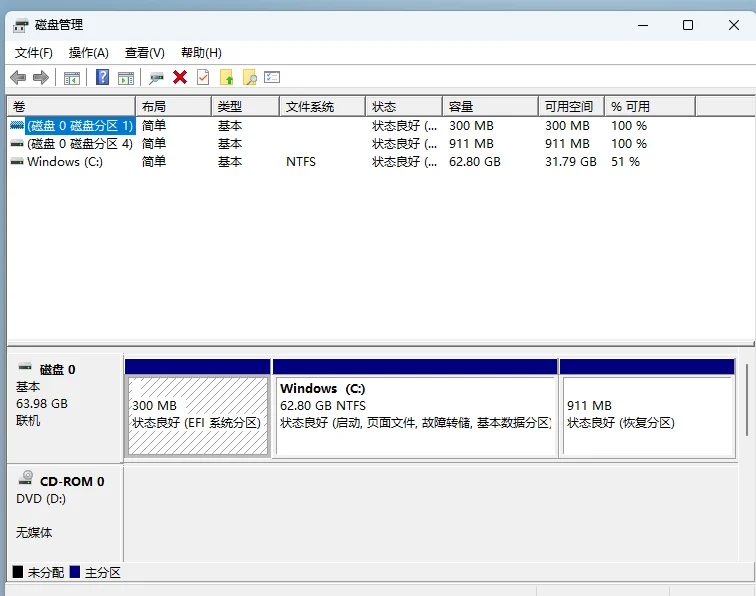Click the CD-ROM 0 disc icon

tap(26, 478)
